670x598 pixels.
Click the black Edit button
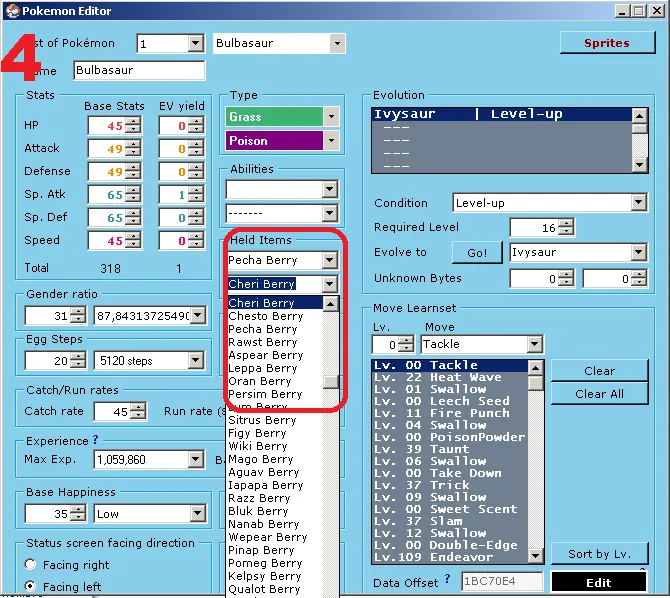point(599,582)
